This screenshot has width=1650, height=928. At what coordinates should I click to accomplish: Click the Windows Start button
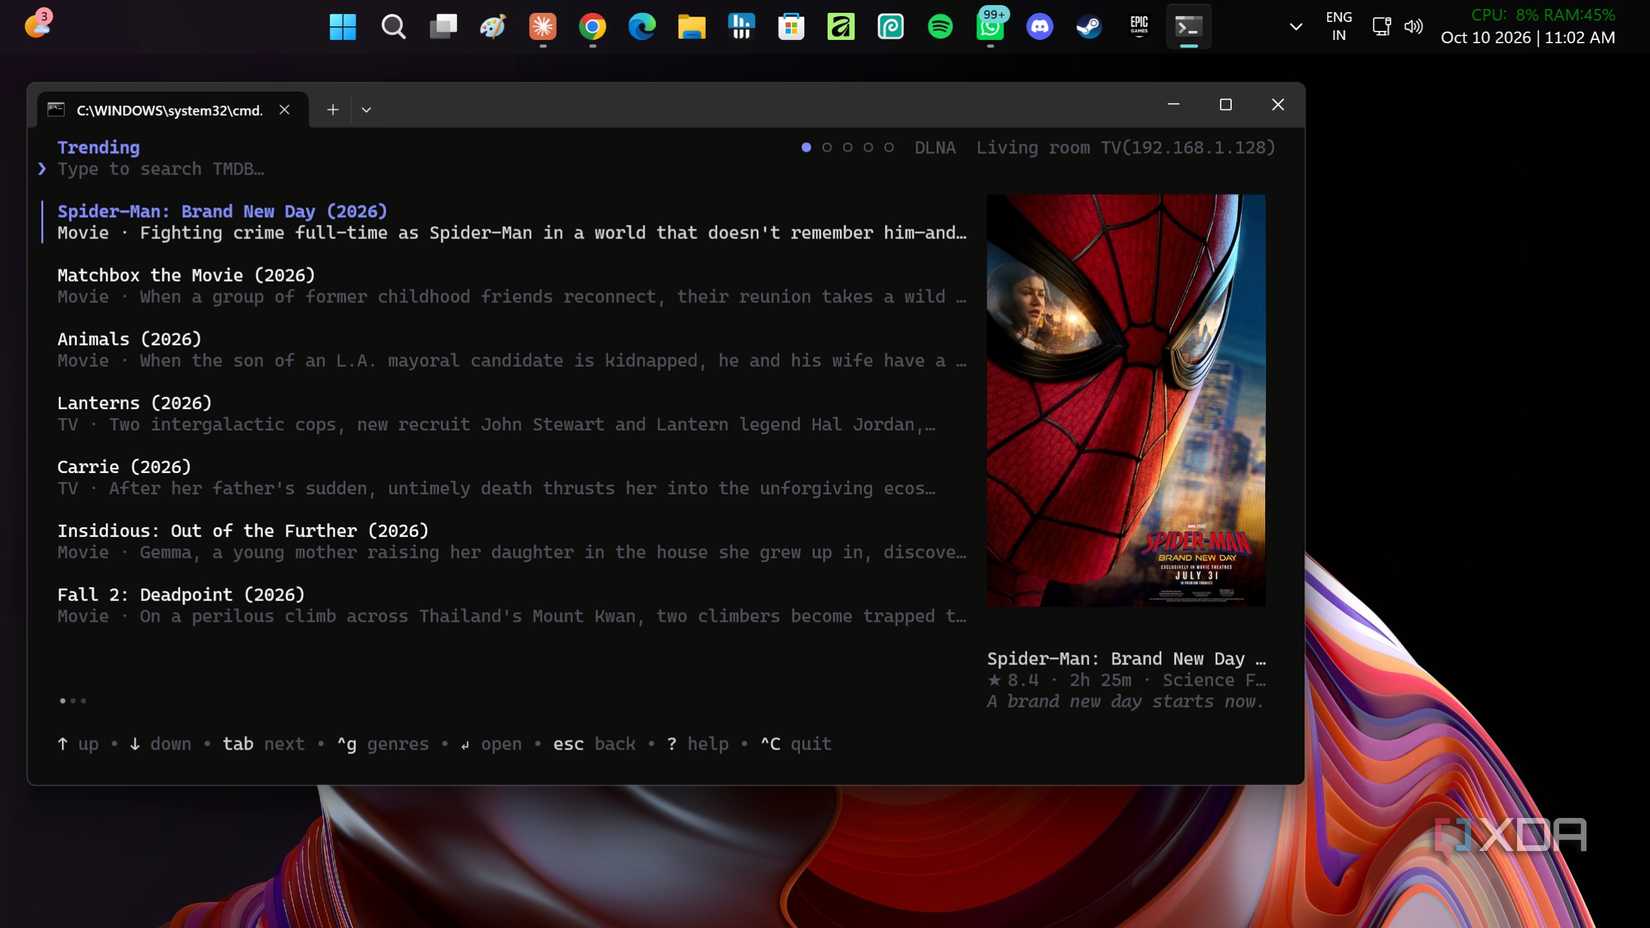tap(343, 27)
